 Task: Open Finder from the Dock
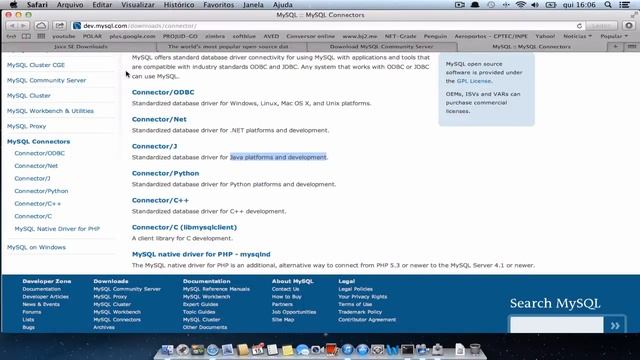[167, 350]
